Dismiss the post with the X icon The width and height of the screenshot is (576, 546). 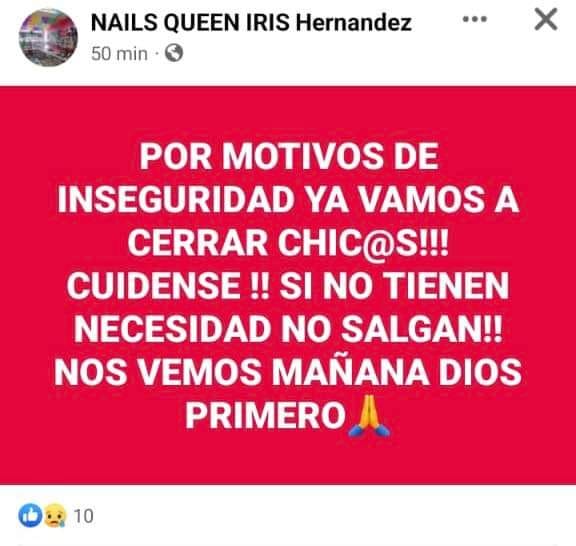pyautogui.click(x=546, y=19)
